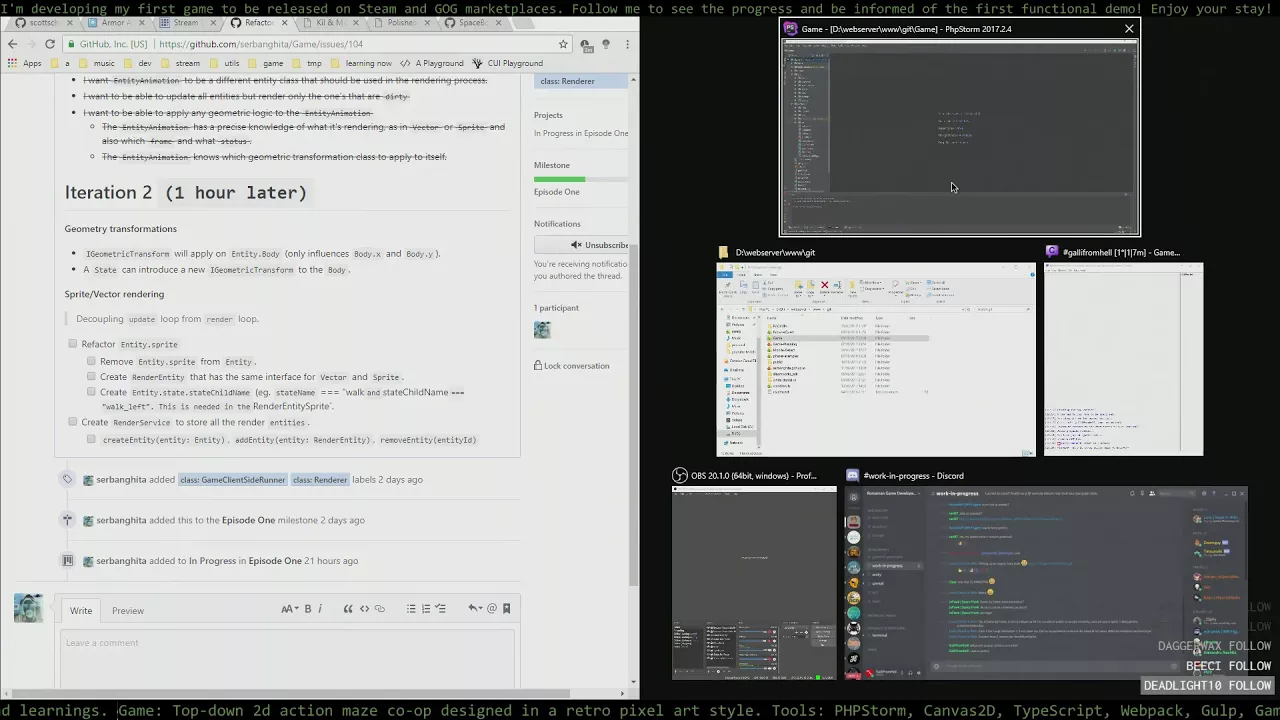Open the tmp bookmarks folder
This screenshot has width=1280, height=720.
pyautogui.click(x=307, y=63)
